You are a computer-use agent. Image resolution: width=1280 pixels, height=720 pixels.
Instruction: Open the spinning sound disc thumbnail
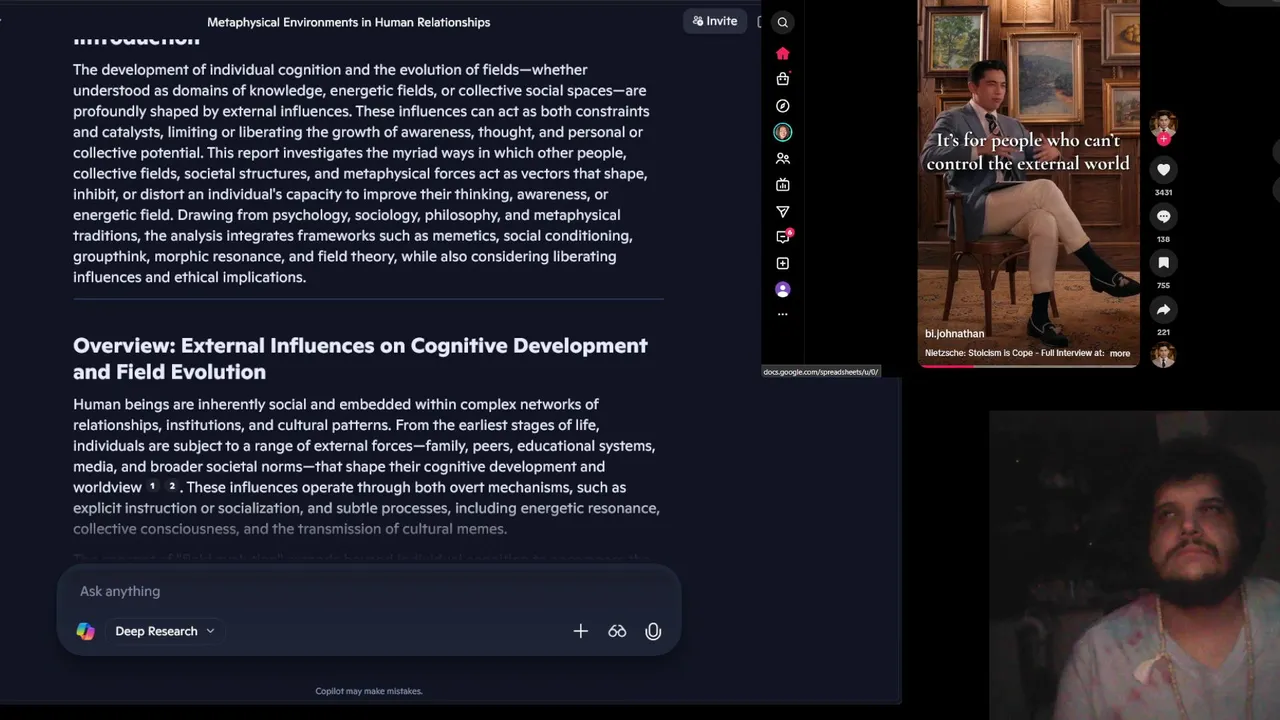coord(1163,355)
